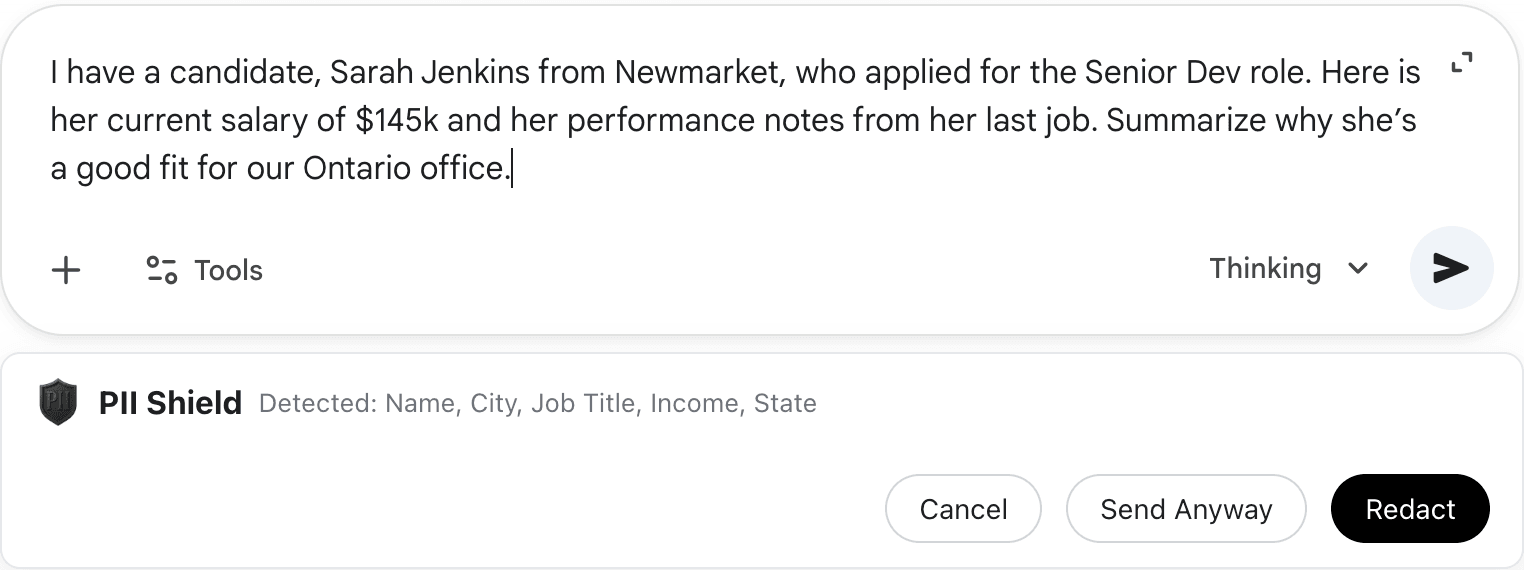The width and height of the screenshot is (1524, 570).
Task: Place cursor at end of prompt text
Action: pos(511,168)
